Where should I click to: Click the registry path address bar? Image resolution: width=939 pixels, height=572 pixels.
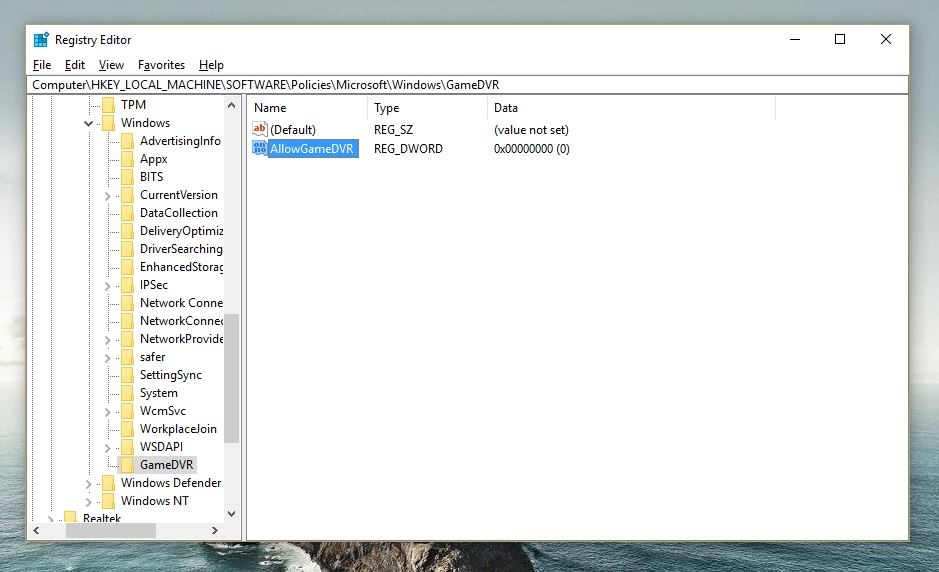click(467, 84)
